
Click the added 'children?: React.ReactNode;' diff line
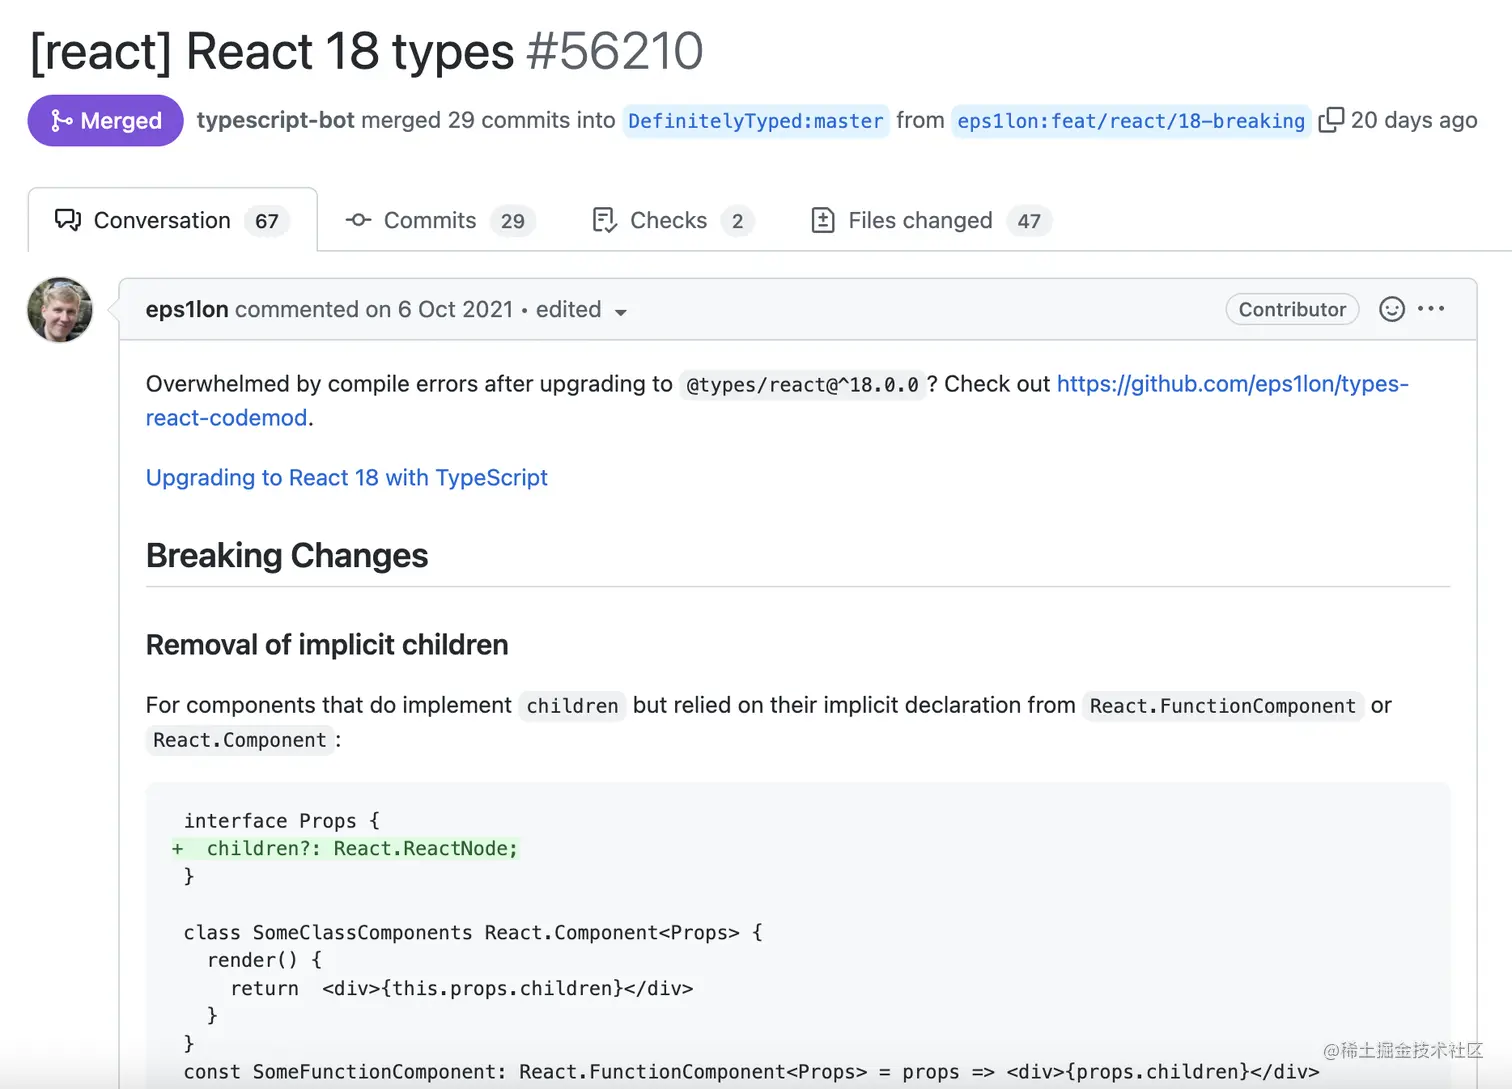click(345, 849)
